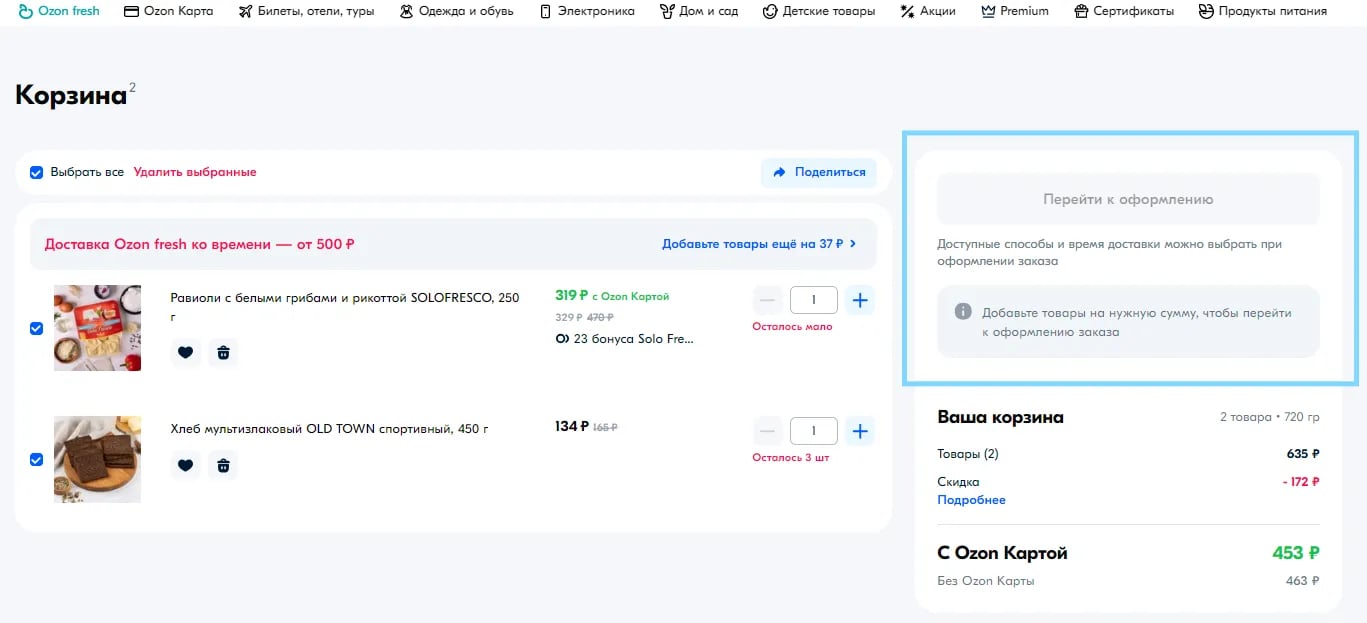Click the 319 ₽ с Ozon Картой price
This screenshot has height=623, width=1367.
point(612,296)
